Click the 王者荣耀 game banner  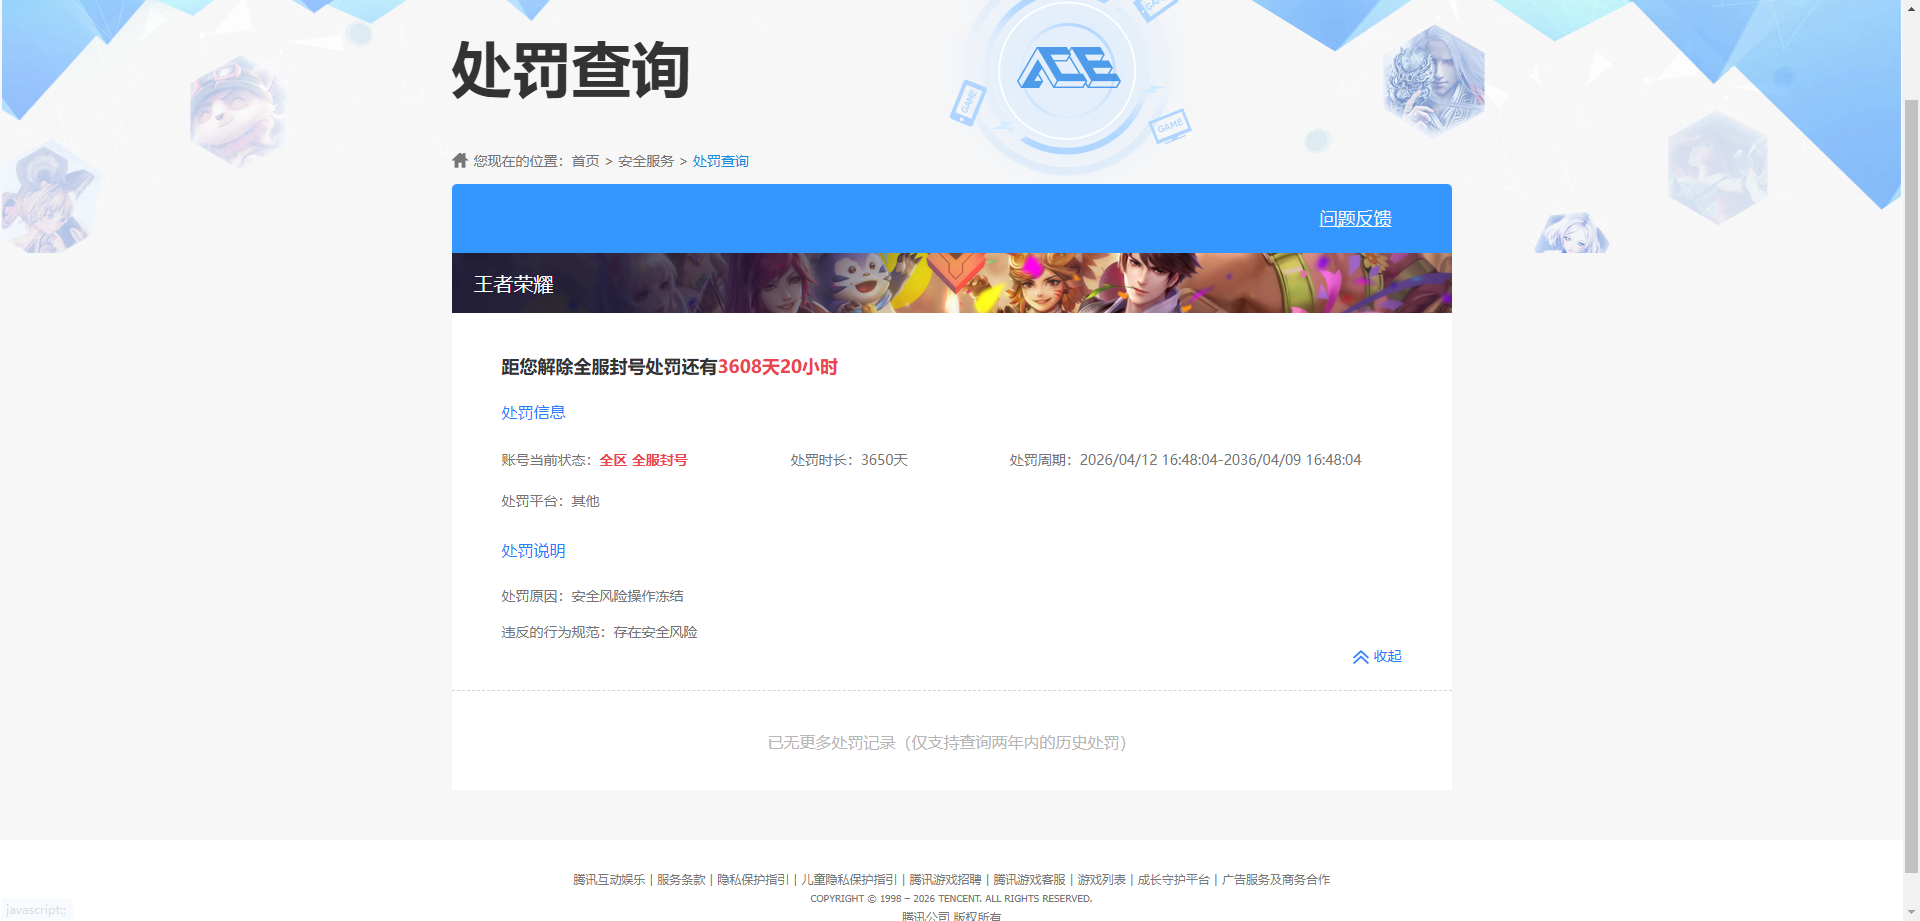[x=951, y=283]
